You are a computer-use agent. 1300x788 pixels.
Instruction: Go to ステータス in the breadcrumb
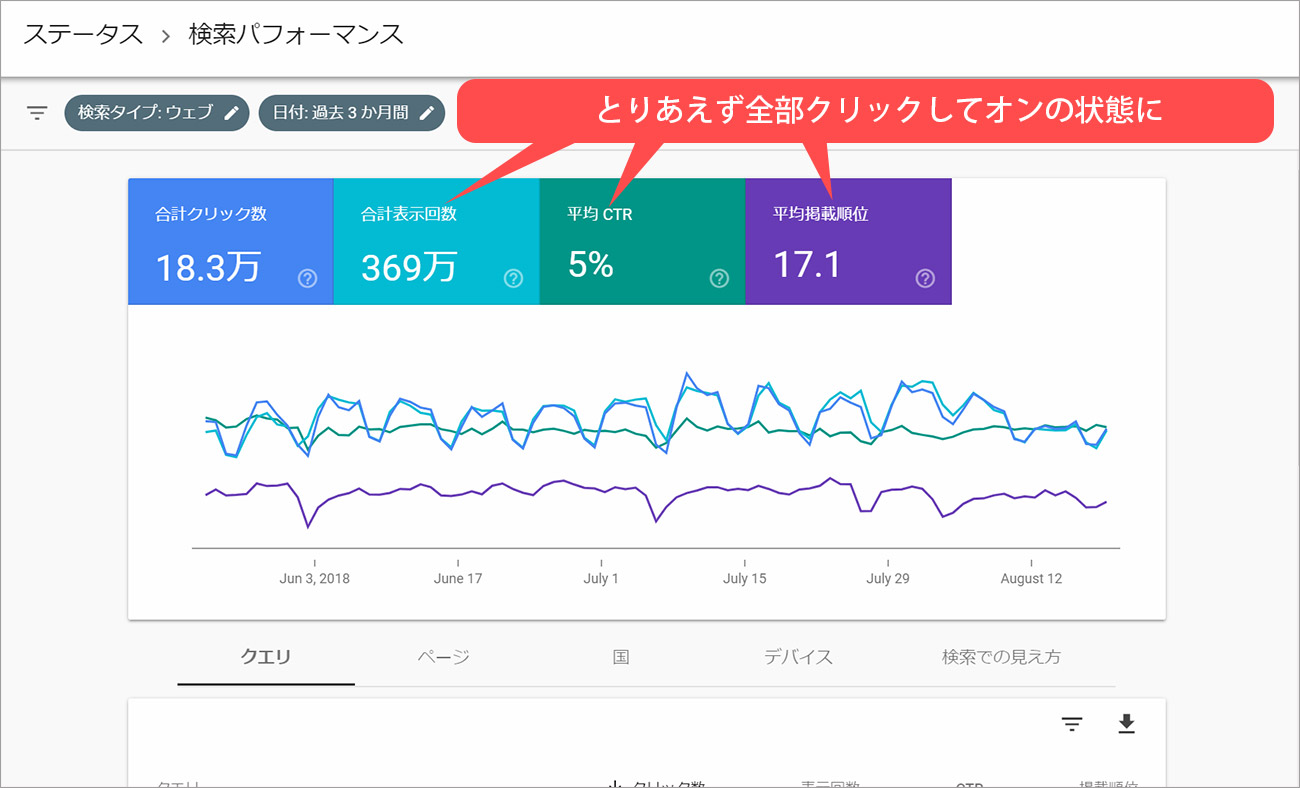tap(83, 35)
